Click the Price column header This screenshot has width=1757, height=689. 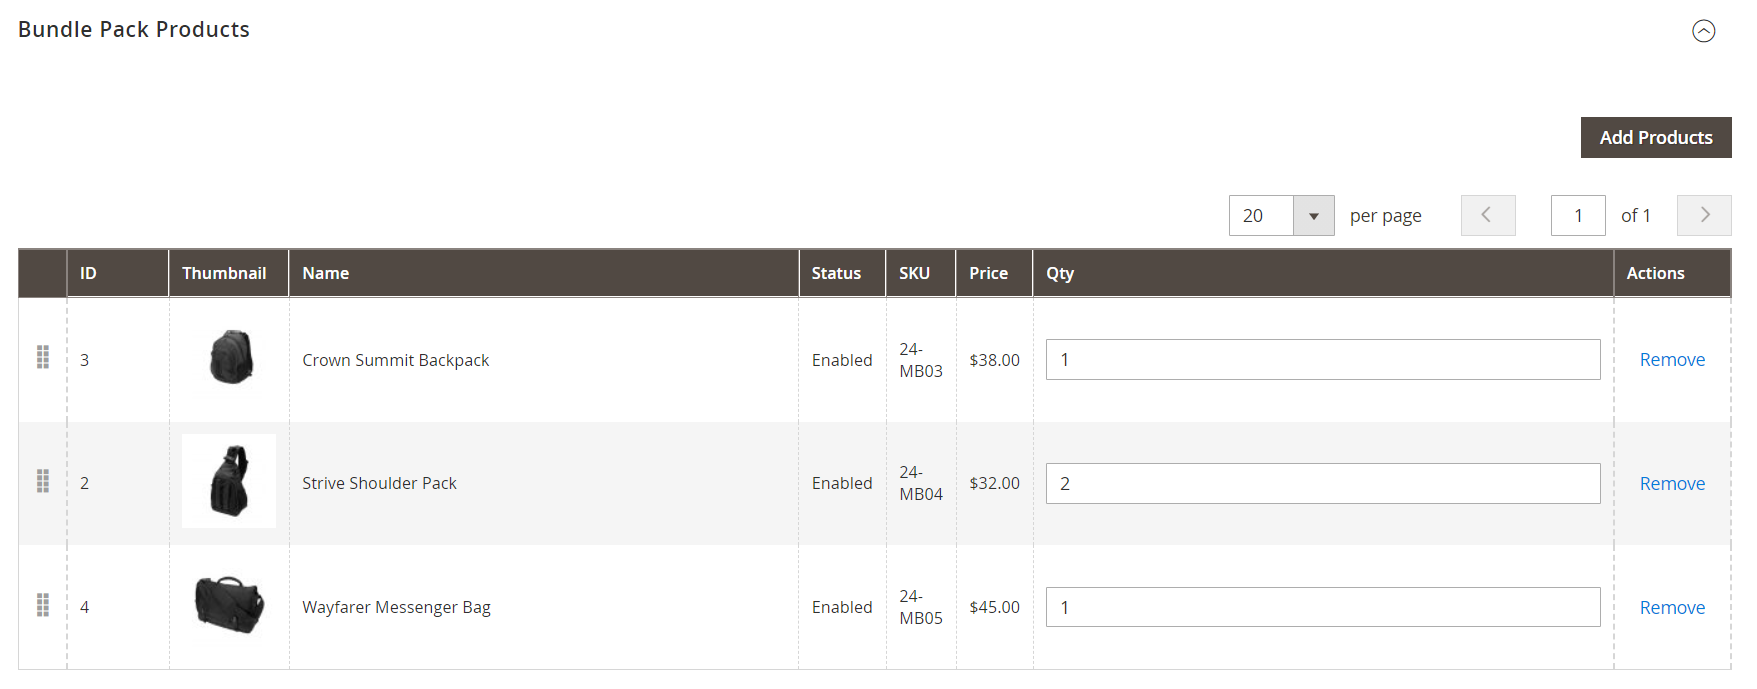(x=988, y=273)
